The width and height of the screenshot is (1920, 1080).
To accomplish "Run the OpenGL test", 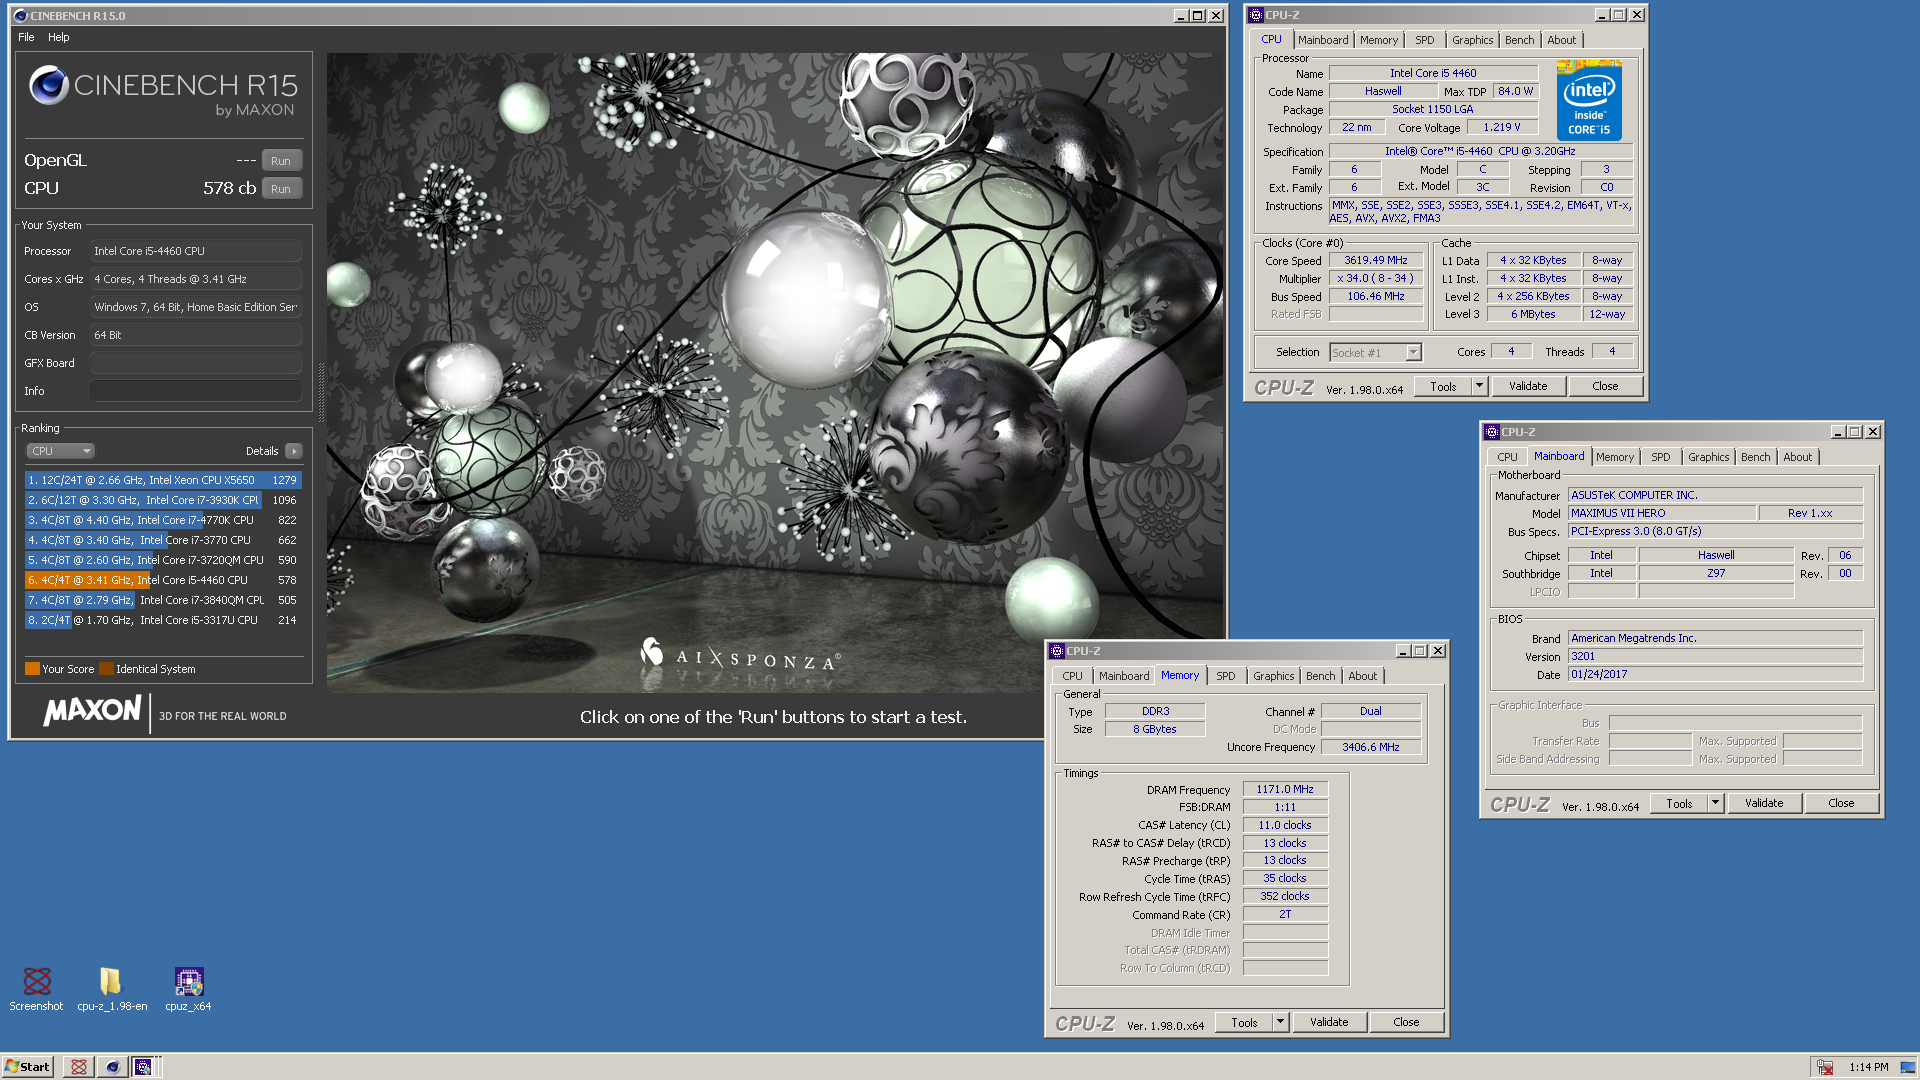I will coord(281,161).
